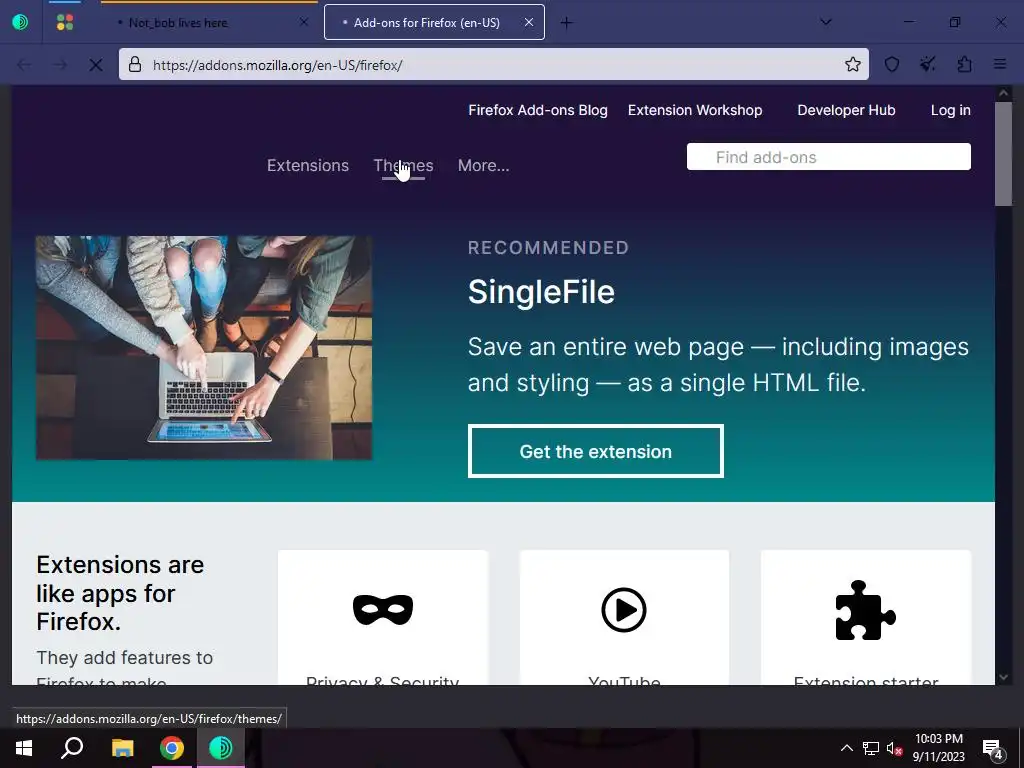1024x768 pixels.
Task: Click the laptop photo for SingleFile
Action: coord(204,348)
